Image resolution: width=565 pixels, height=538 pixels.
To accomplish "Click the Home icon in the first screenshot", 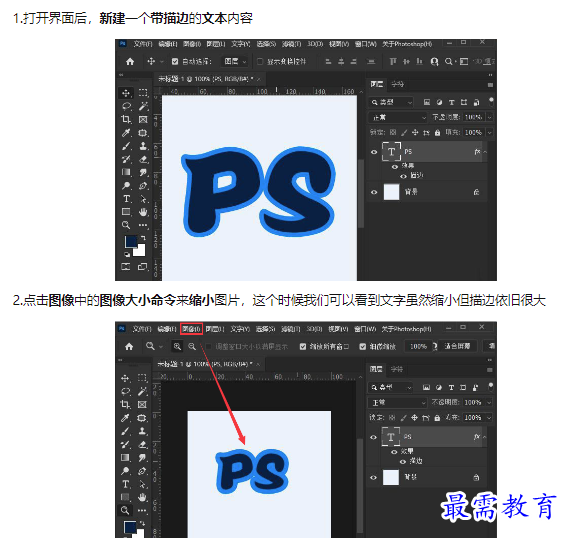I will 130,62.
